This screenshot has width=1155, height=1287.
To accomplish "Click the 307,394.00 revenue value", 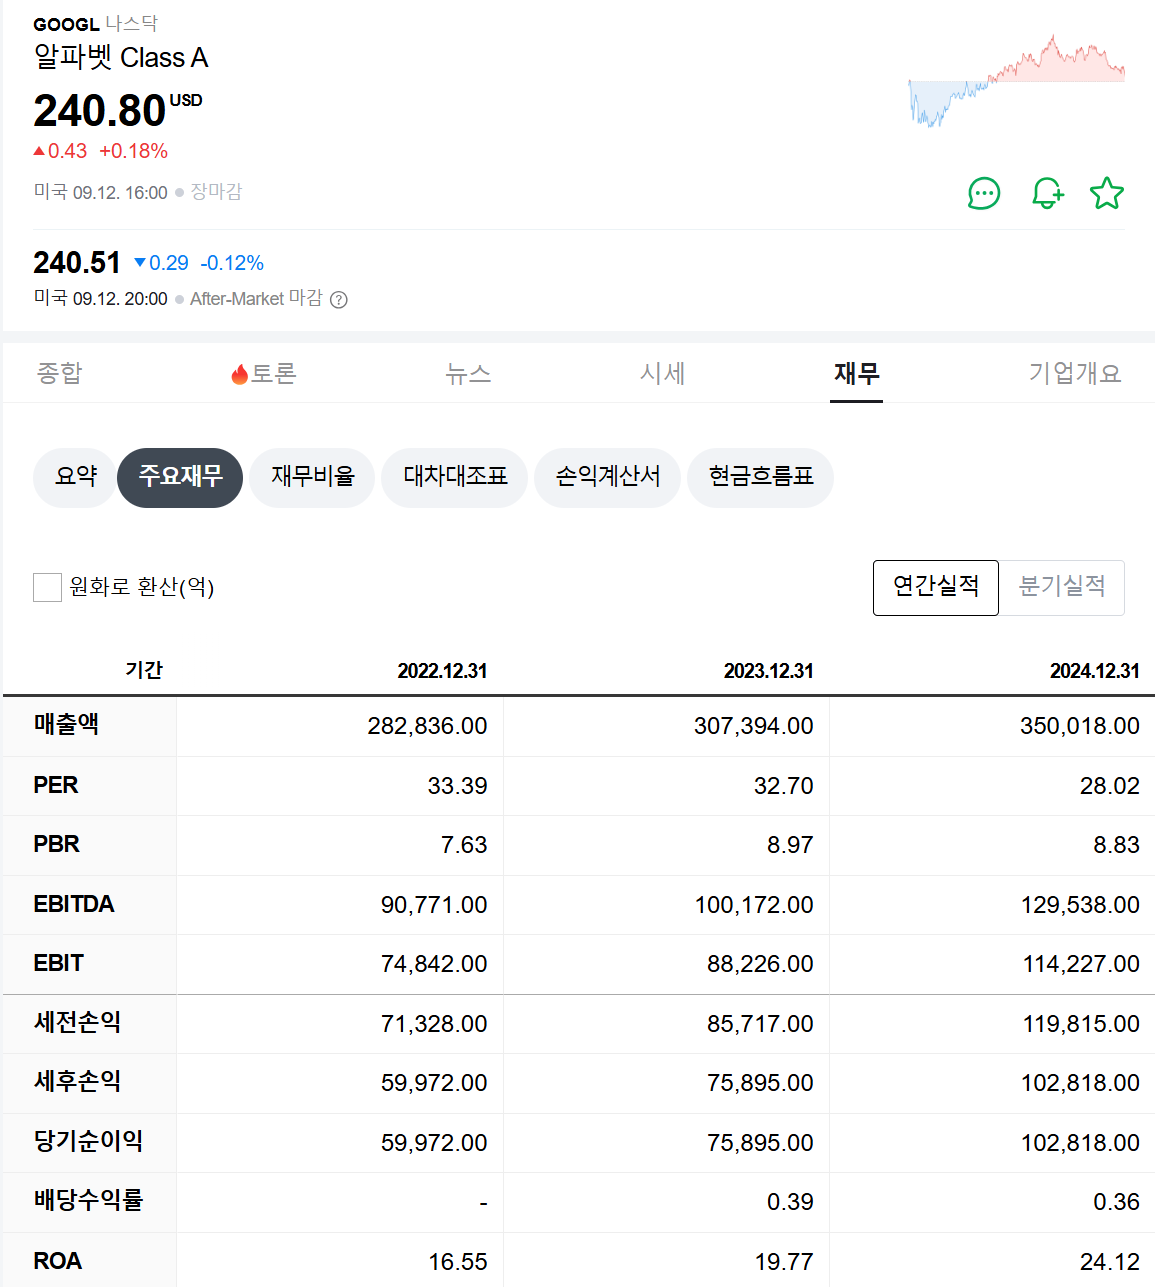I will coord(753,726).
